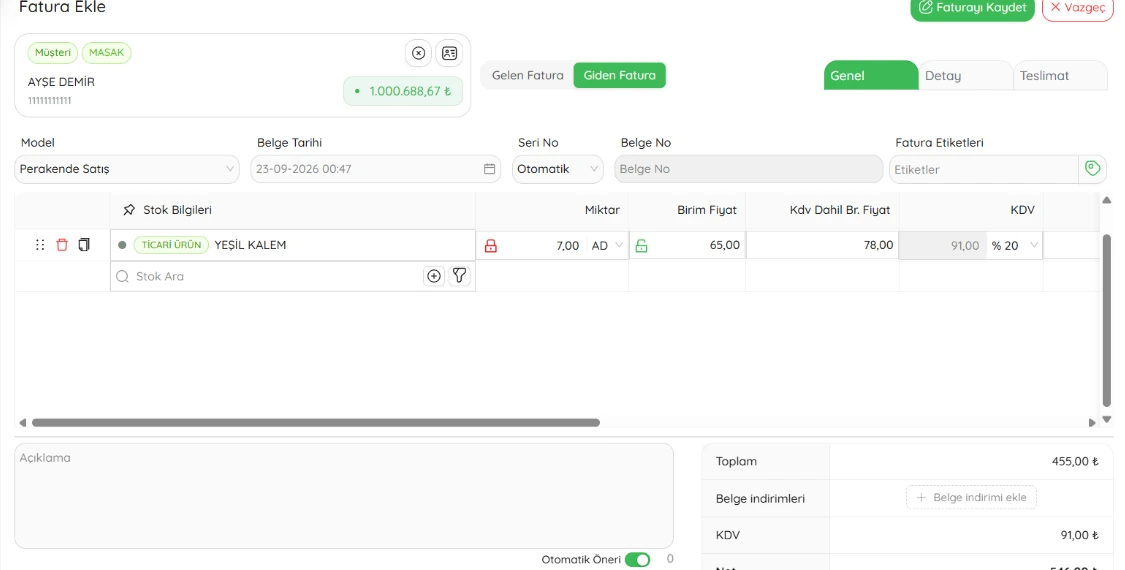Open the Model dropdown showing Perakende Satış

point(126,169)
